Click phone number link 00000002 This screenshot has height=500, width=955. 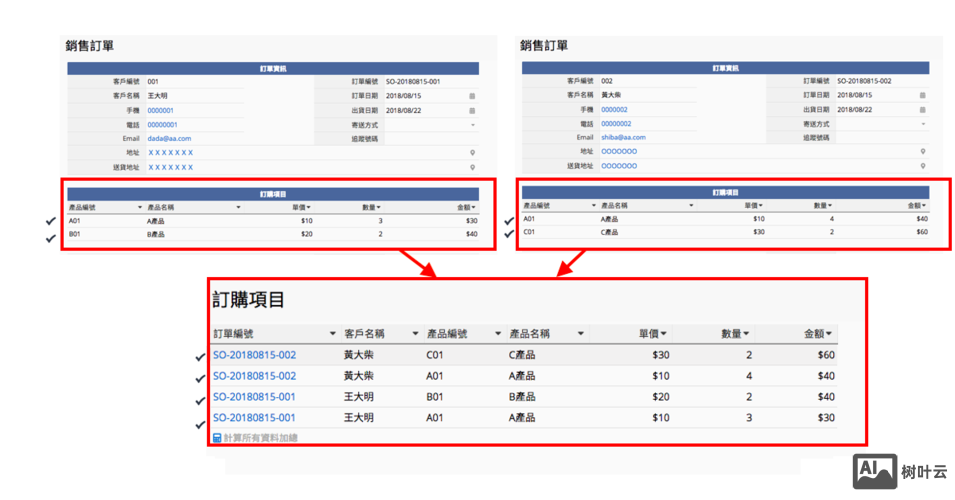(x=616, y=124)
